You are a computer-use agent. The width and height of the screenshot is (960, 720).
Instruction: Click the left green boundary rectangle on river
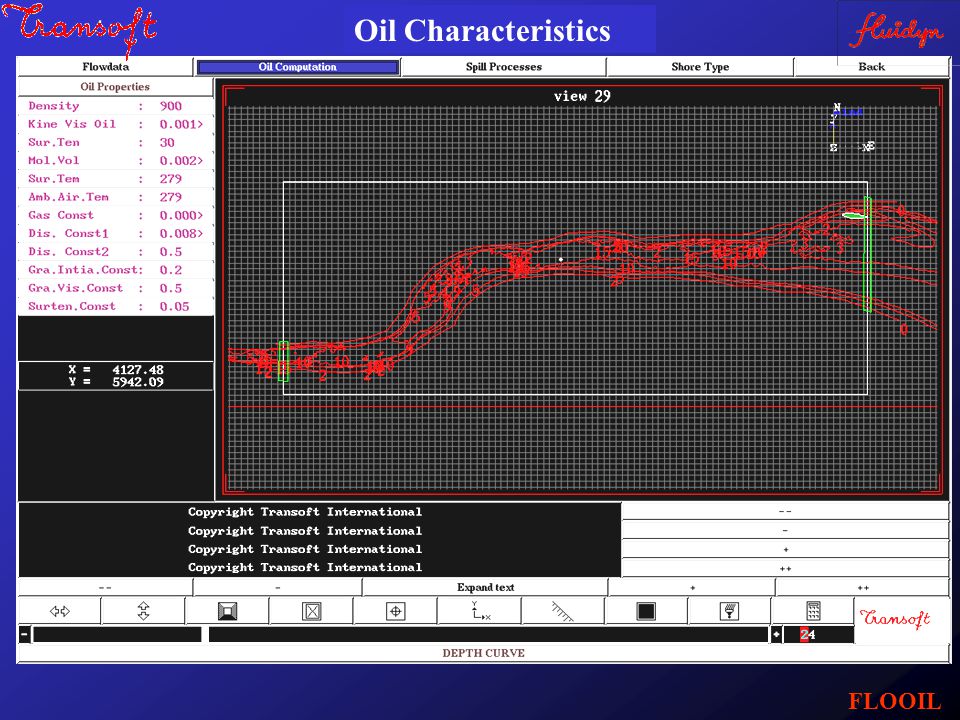point(283,361)
